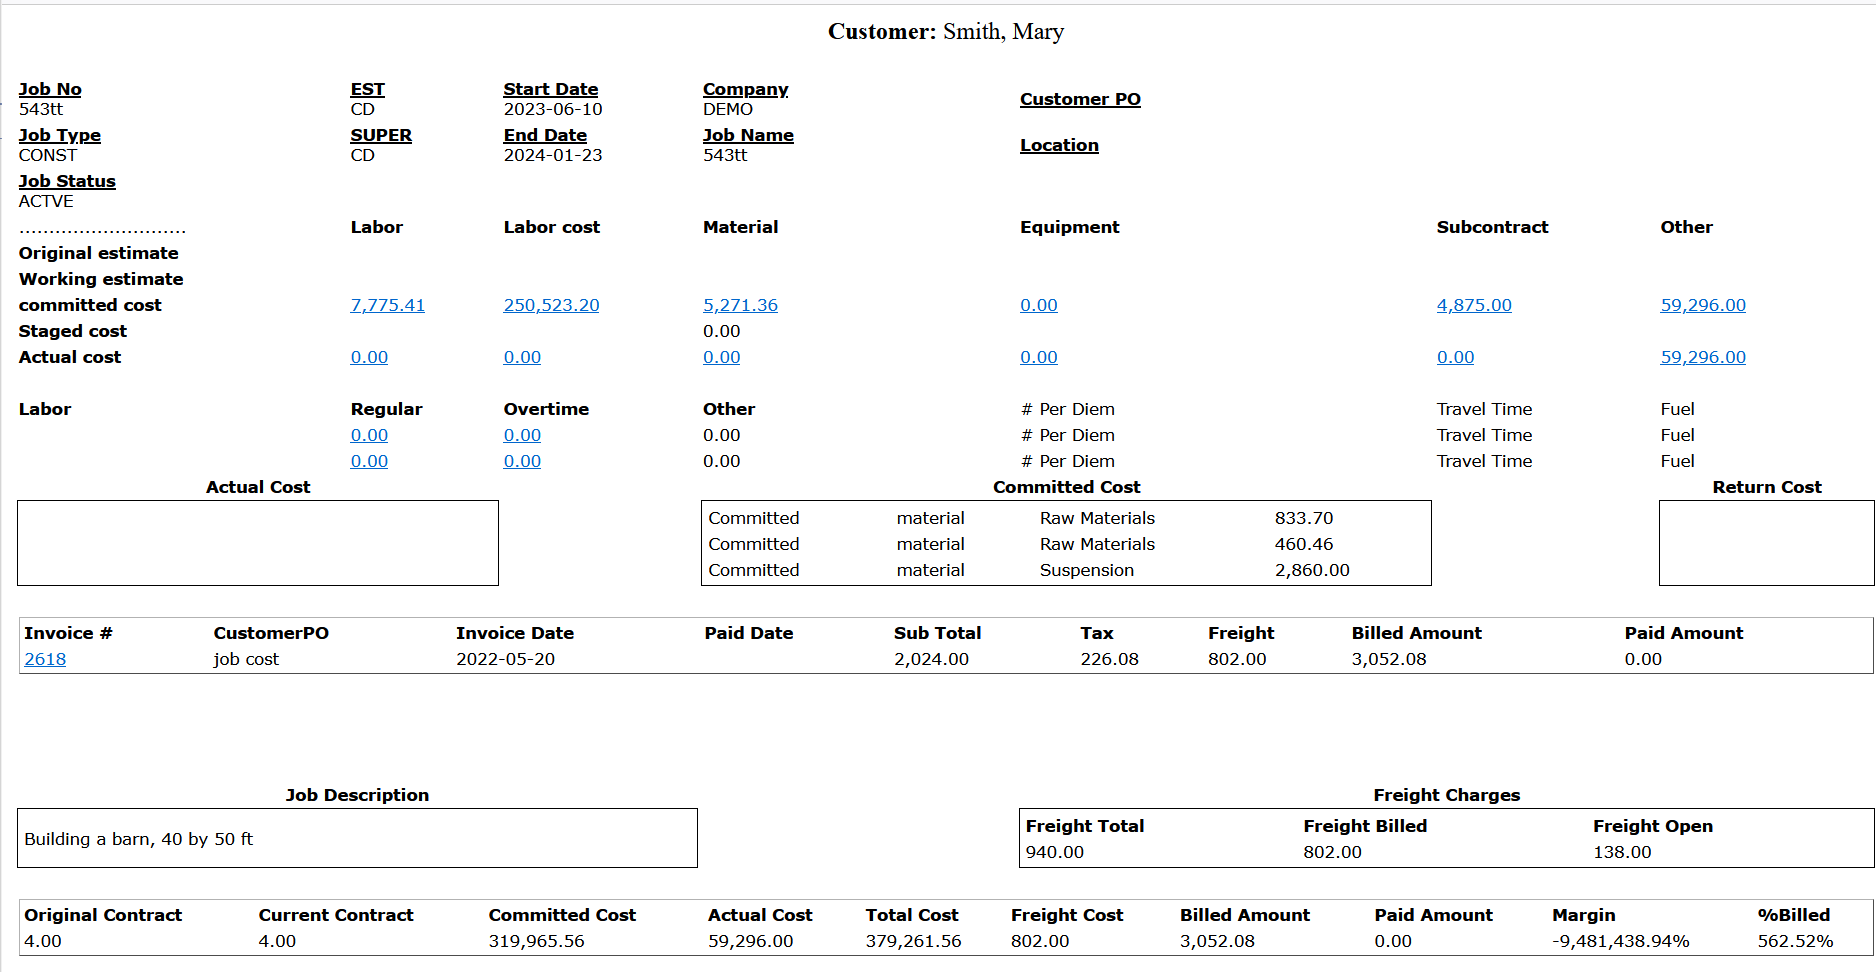Open Actual cost row Other 59,296.00 link

click(1702, 357)
